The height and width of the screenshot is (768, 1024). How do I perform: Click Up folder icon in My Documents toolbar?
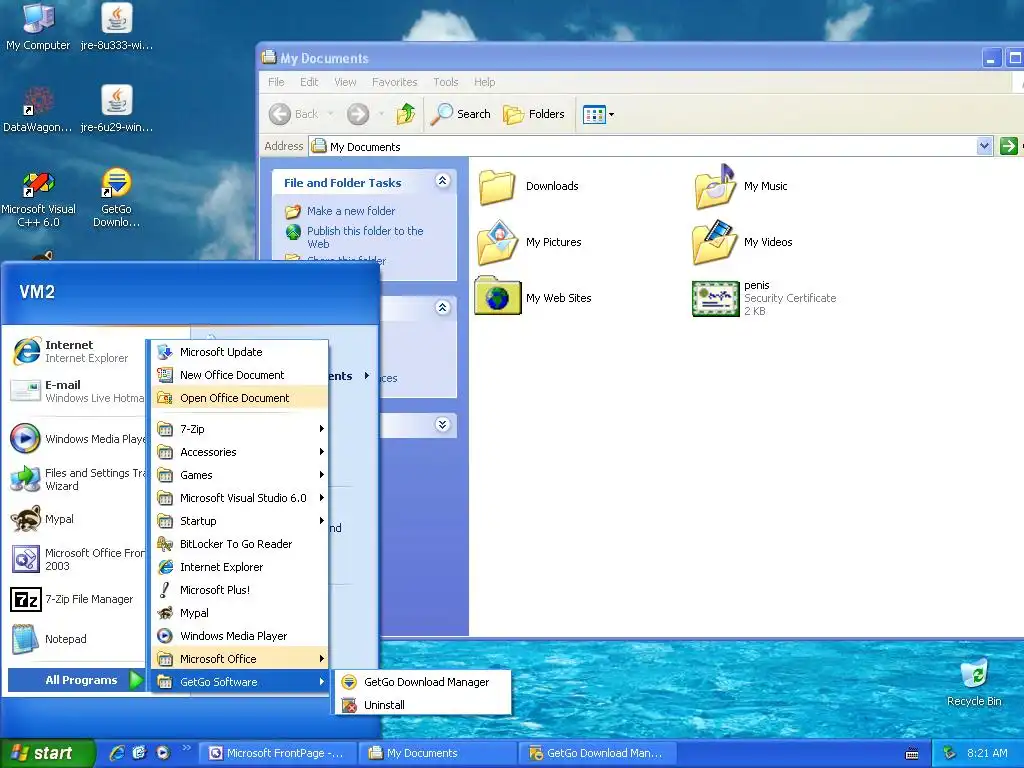[x=406, y=114]
